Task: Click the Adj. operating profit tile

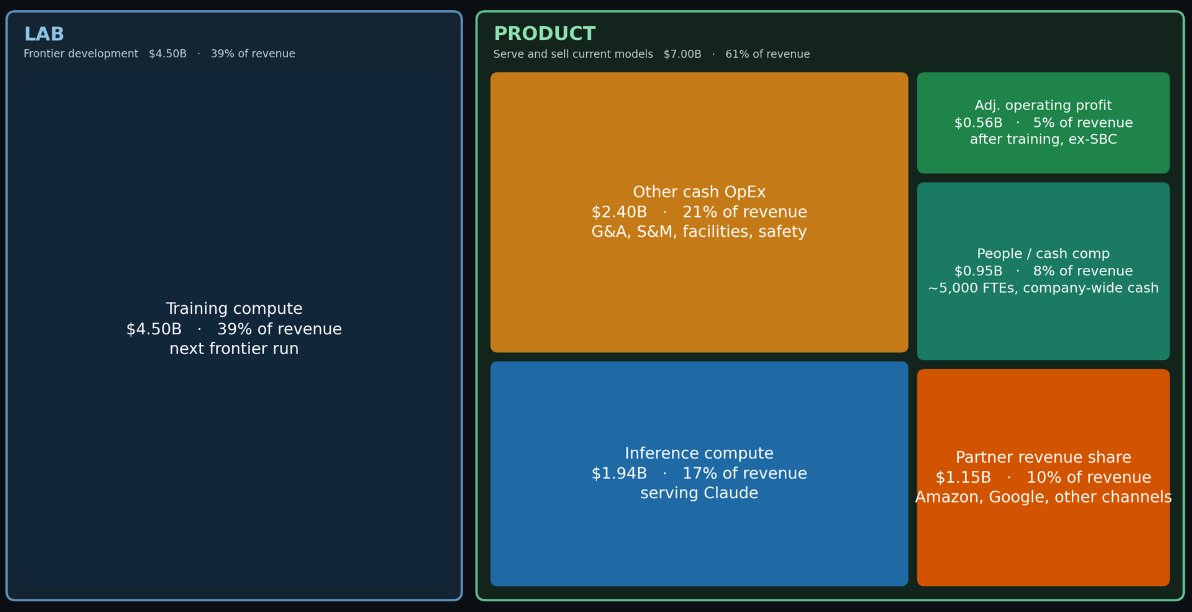Action: coord(1043,122)
